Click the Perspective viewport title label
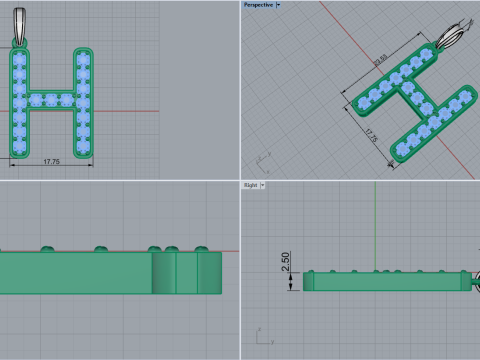This screenshot has width=480, height=360. pos(258,5)
